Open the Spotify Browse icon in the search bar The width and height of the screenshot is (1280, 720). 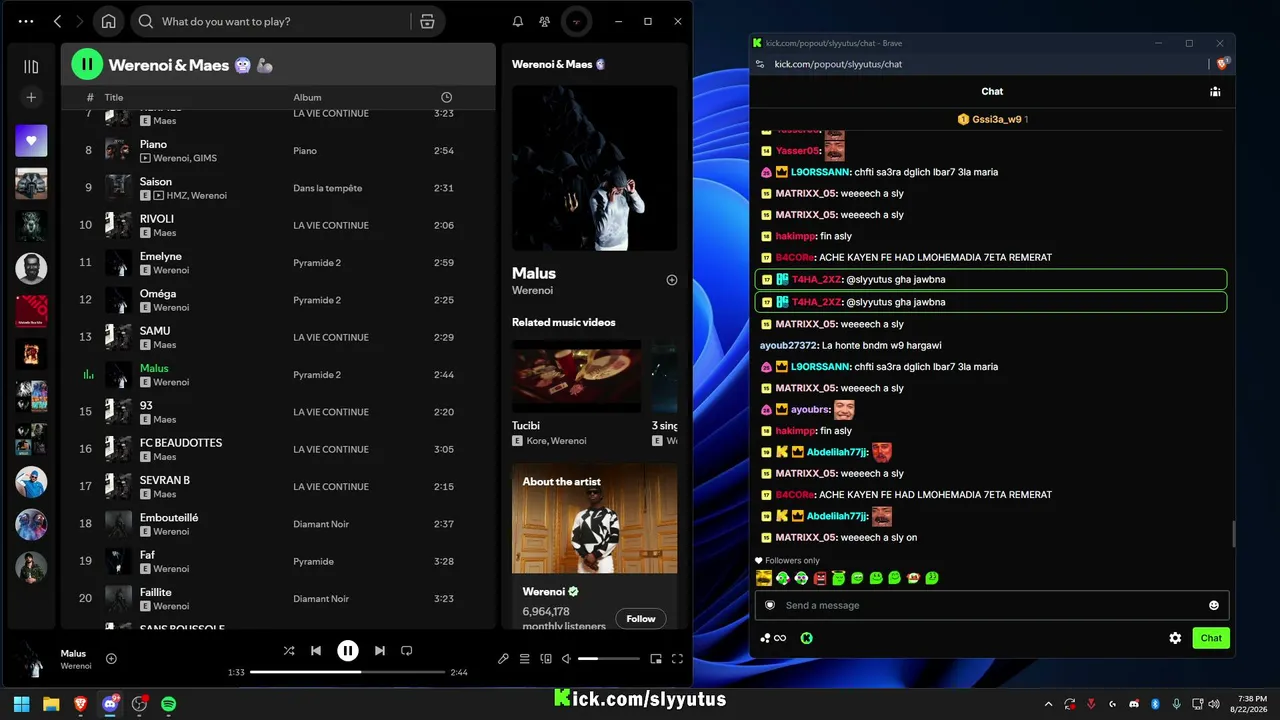pos(427,21)
